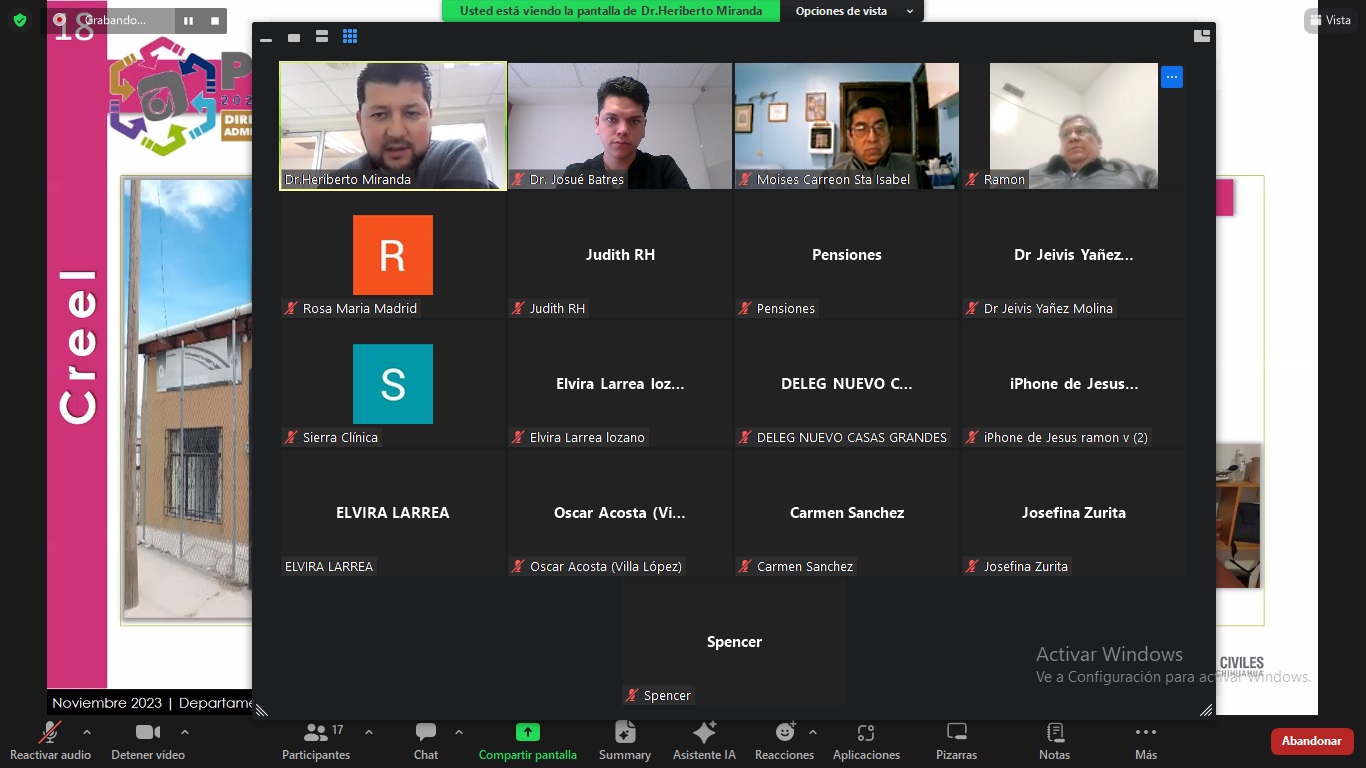Open the Participantes panel
Image resolution: width=1366 pixels, height=768 pixels.
point(316,740)
